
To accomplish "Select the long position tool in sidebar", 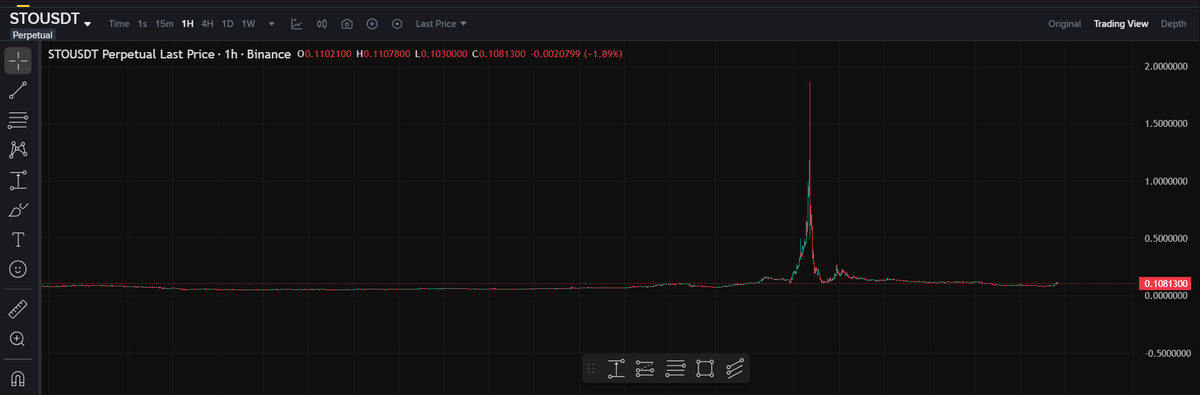I will pyautogui.click(x=18, y=180).
